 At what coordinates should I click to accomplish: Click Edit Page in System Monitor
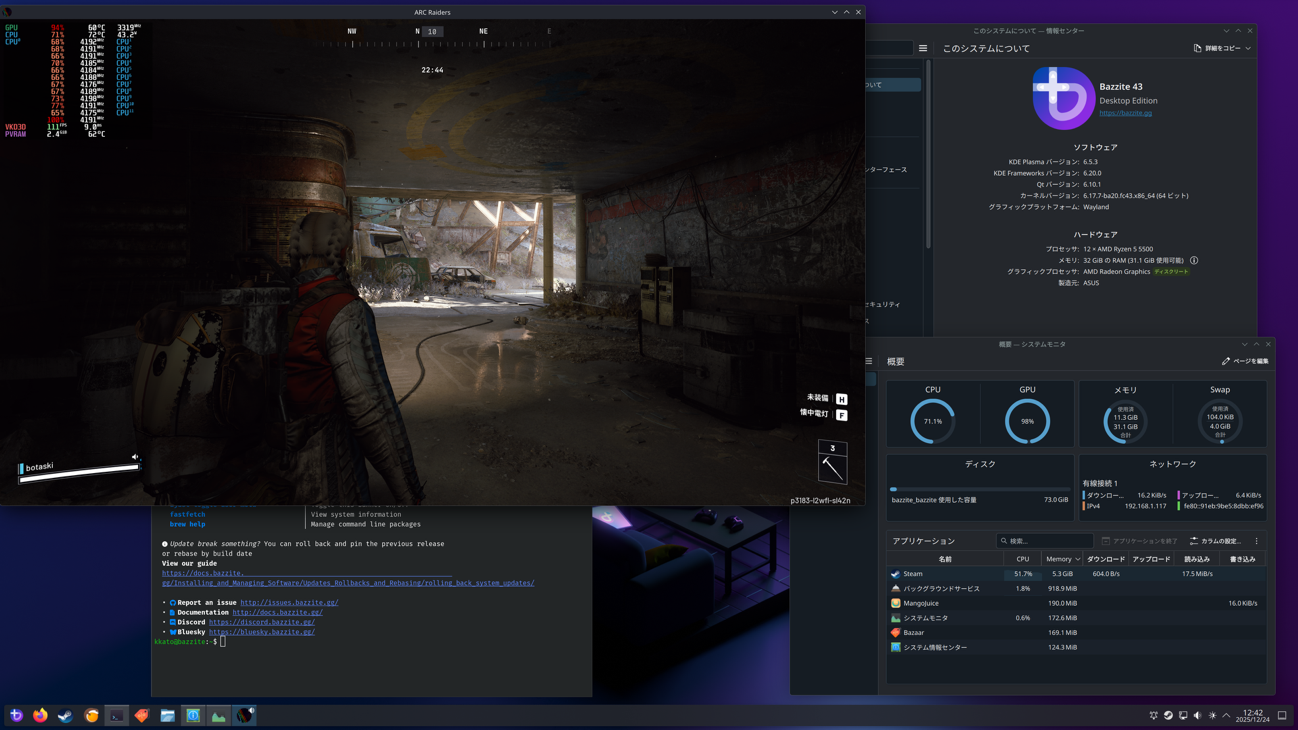tap(1245, 361)
